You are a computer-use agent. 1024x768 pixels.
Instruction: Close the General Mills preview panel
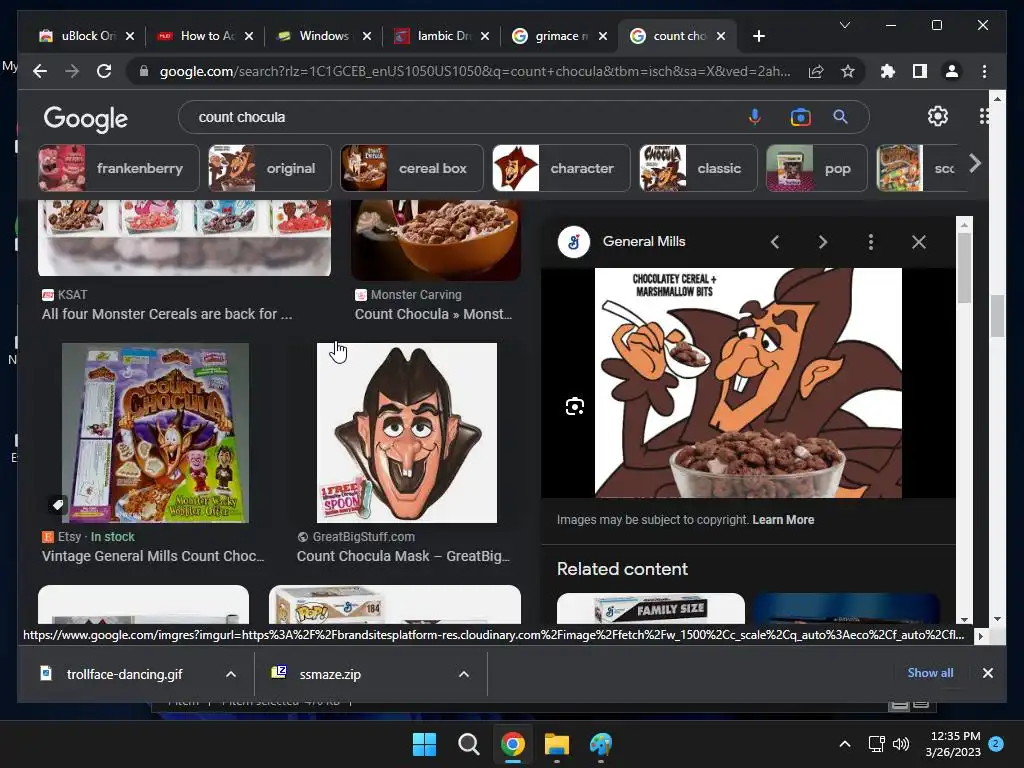pyautogui.click(x=918, y=242)
